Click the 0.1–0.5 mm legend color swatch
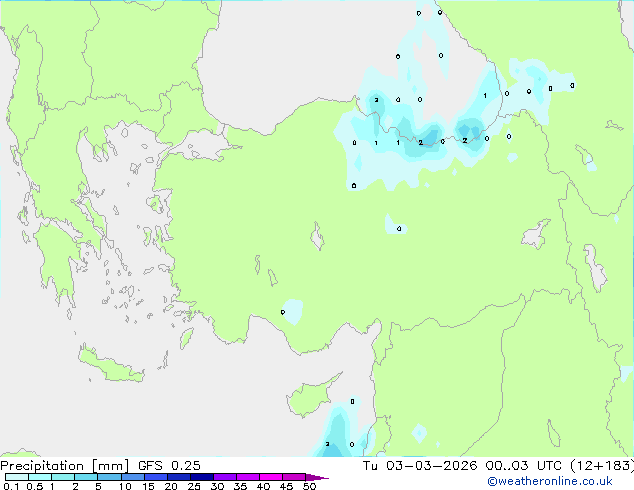Screen dimensions: 634x490 coord(17,477)
